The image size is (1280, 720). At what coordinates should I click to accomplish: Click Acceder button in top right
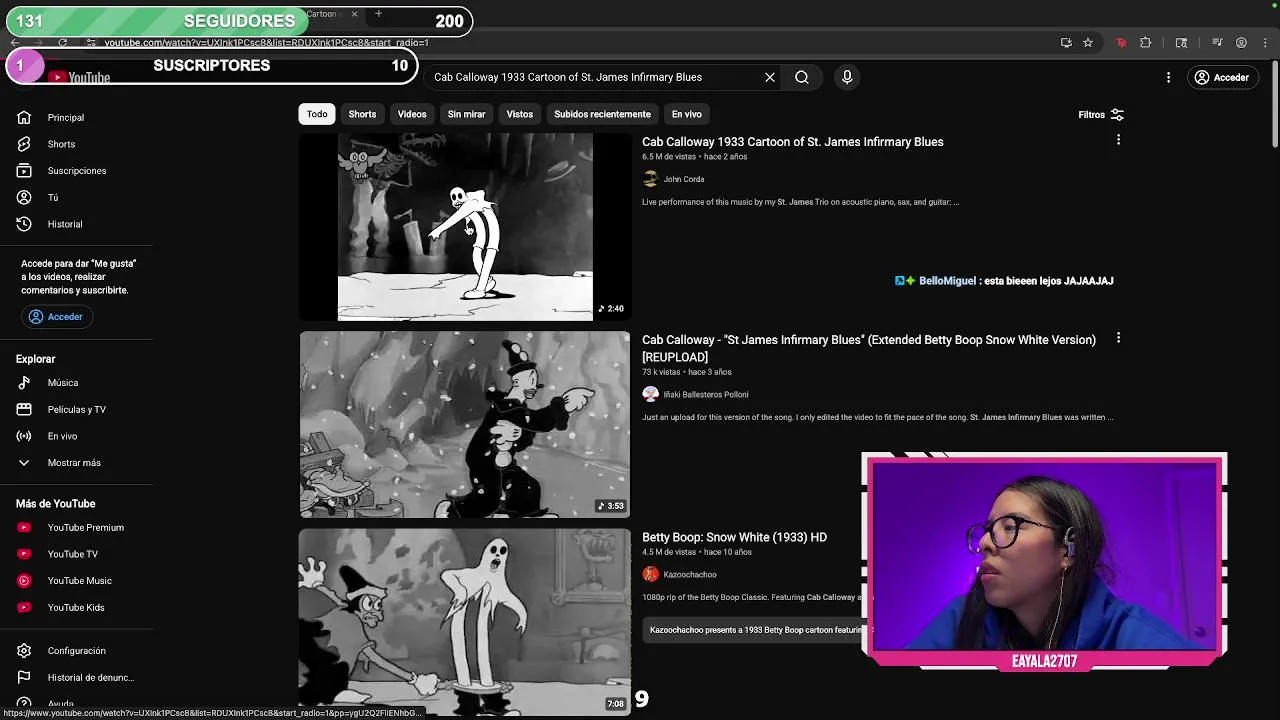(x=1221, y=77)
